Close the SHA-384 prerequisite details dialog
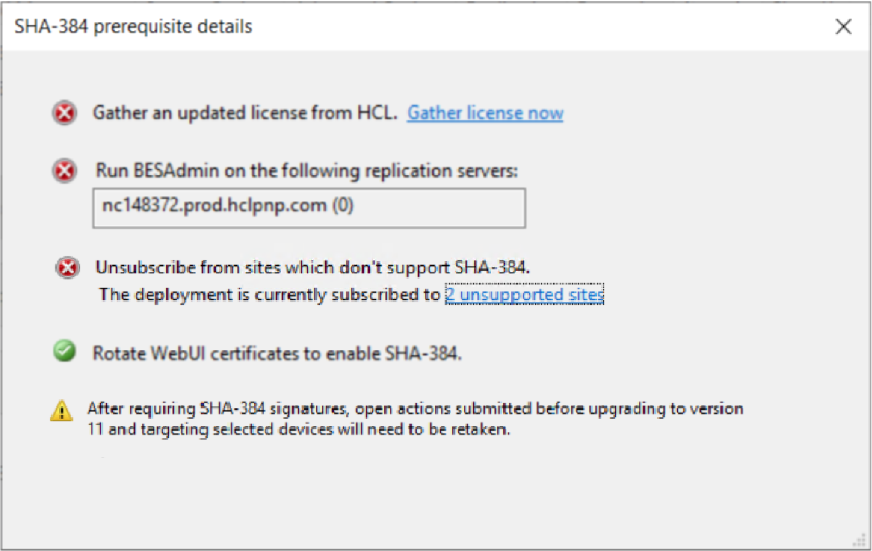 pos(843,27)
